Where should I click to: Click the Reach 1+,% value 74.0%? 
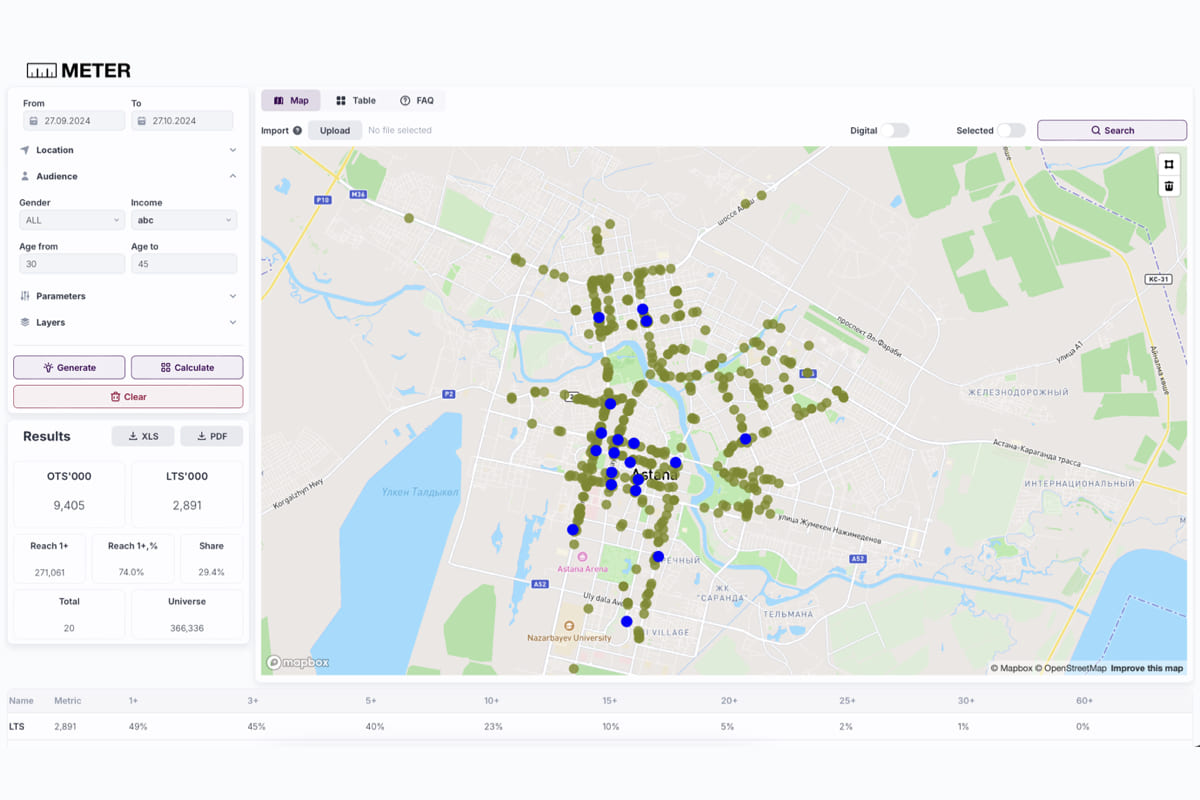coord(132,573)
